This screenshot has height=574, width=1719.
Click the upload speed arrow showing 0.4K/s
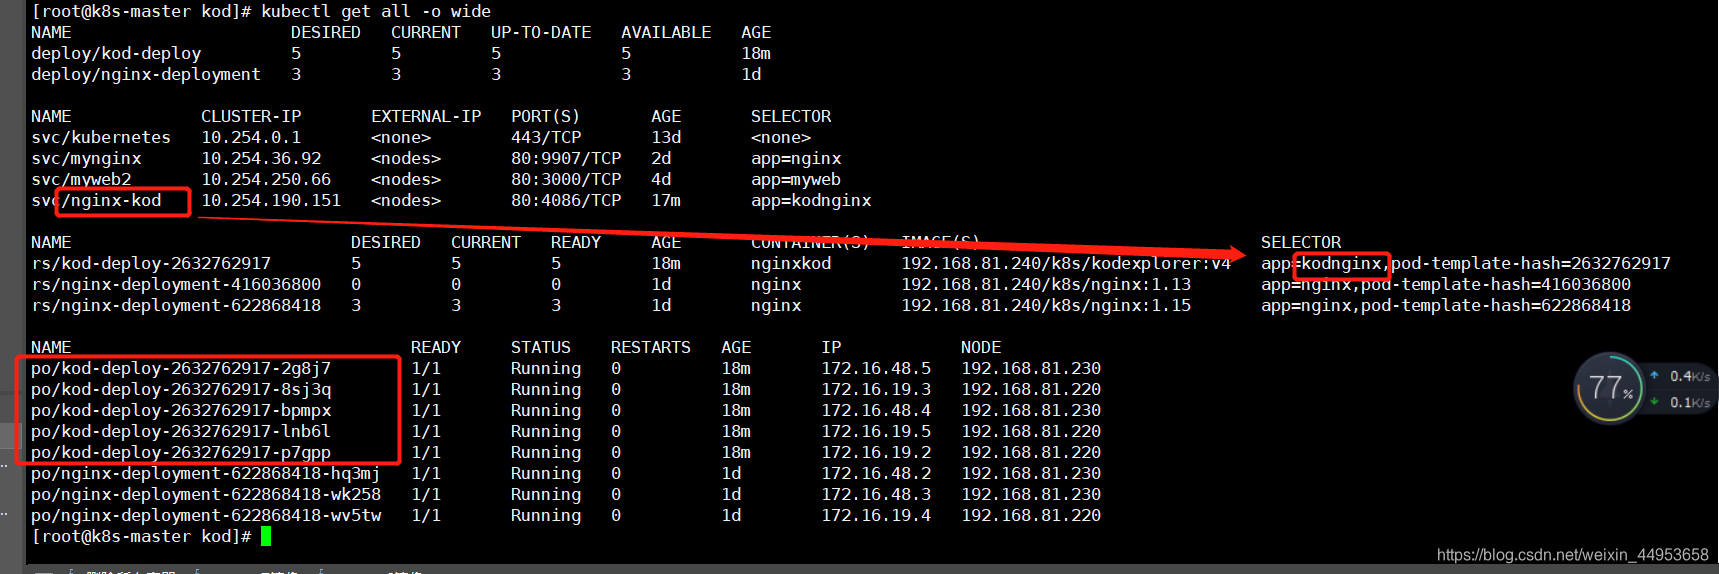[1654, 376]
